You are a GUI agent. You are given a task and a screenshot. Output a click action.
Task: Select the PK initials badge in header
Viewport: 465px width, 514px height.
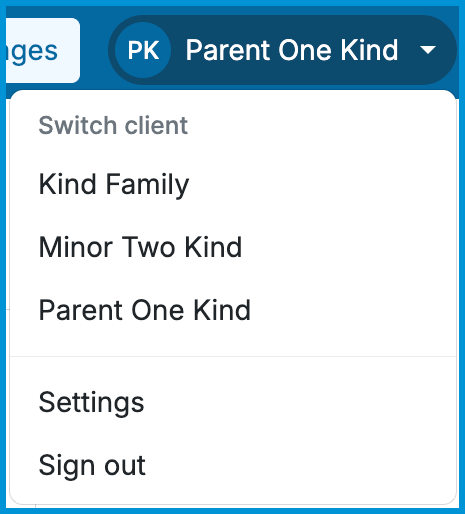tap(143, 50)
